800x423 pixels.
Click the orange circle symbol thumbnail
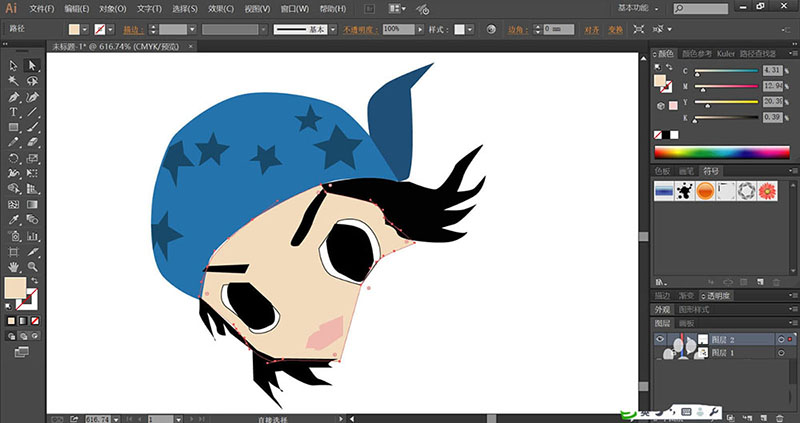coord(703,191)
